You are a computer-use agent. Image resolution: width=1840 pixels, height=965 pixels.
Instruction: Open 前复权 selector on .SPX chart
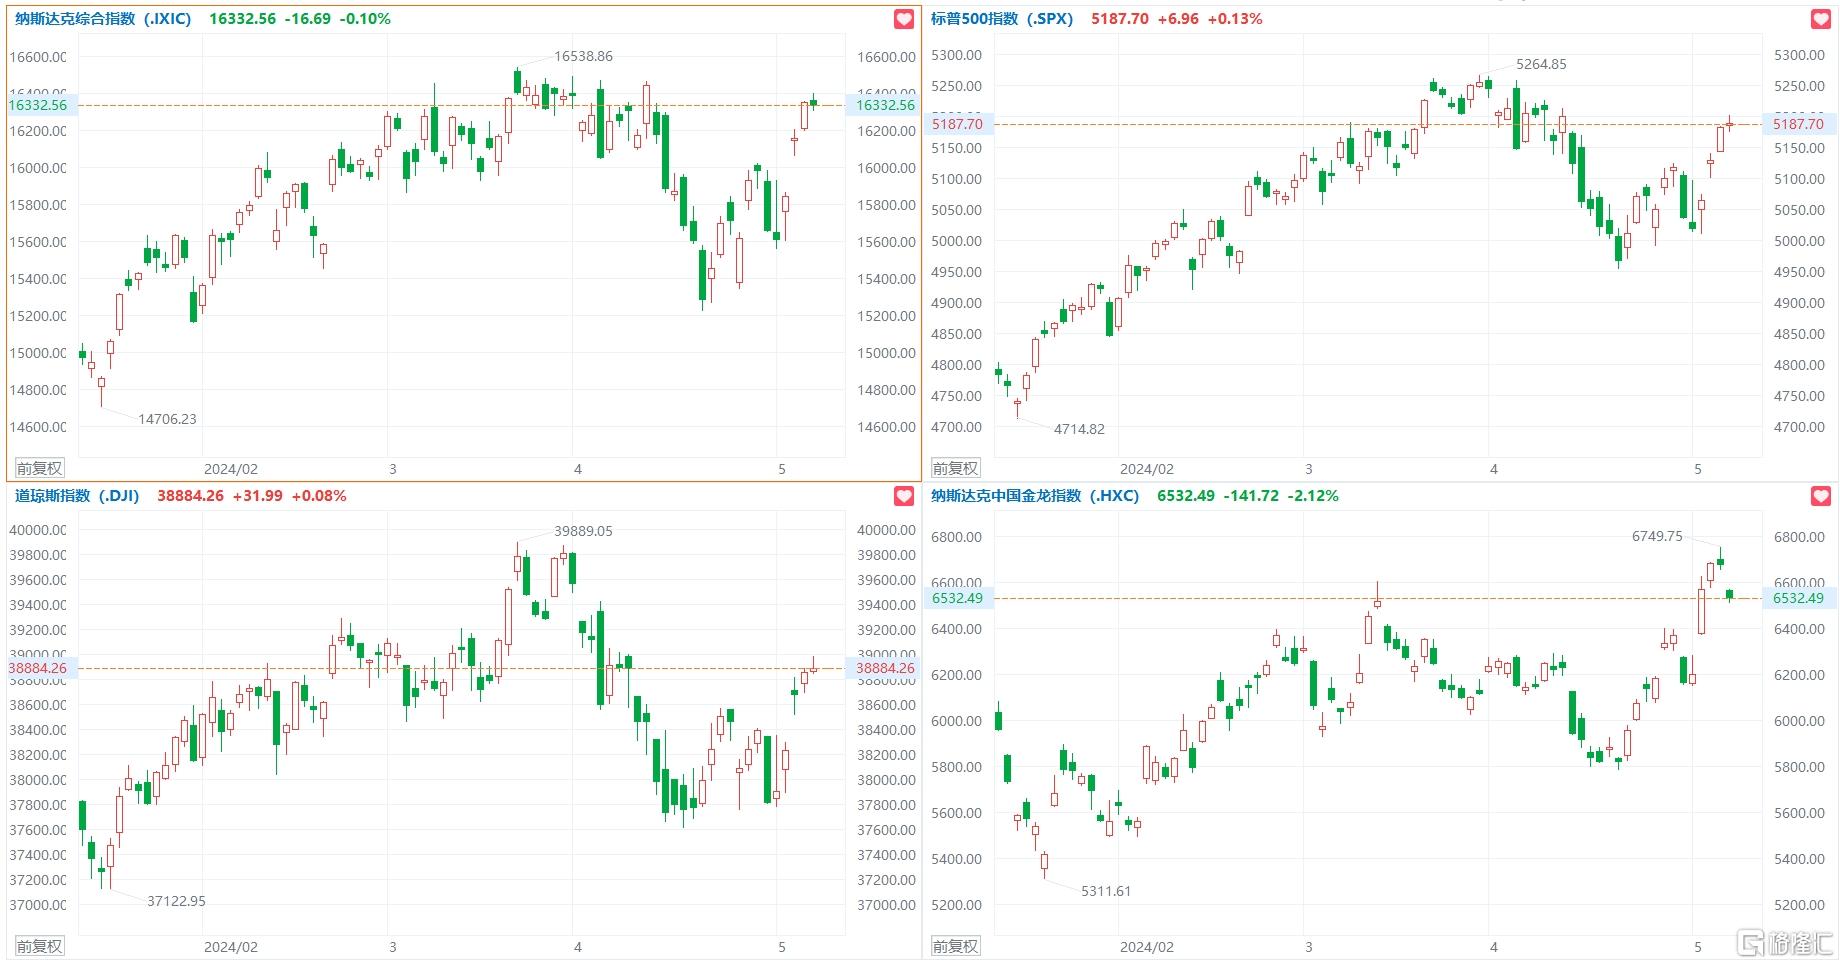[955, 468]
